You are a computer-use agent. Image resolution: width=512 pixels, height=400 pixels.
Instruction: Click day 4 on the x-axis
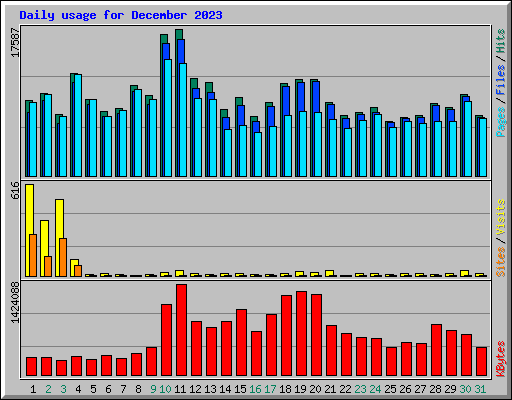[78, 389]
